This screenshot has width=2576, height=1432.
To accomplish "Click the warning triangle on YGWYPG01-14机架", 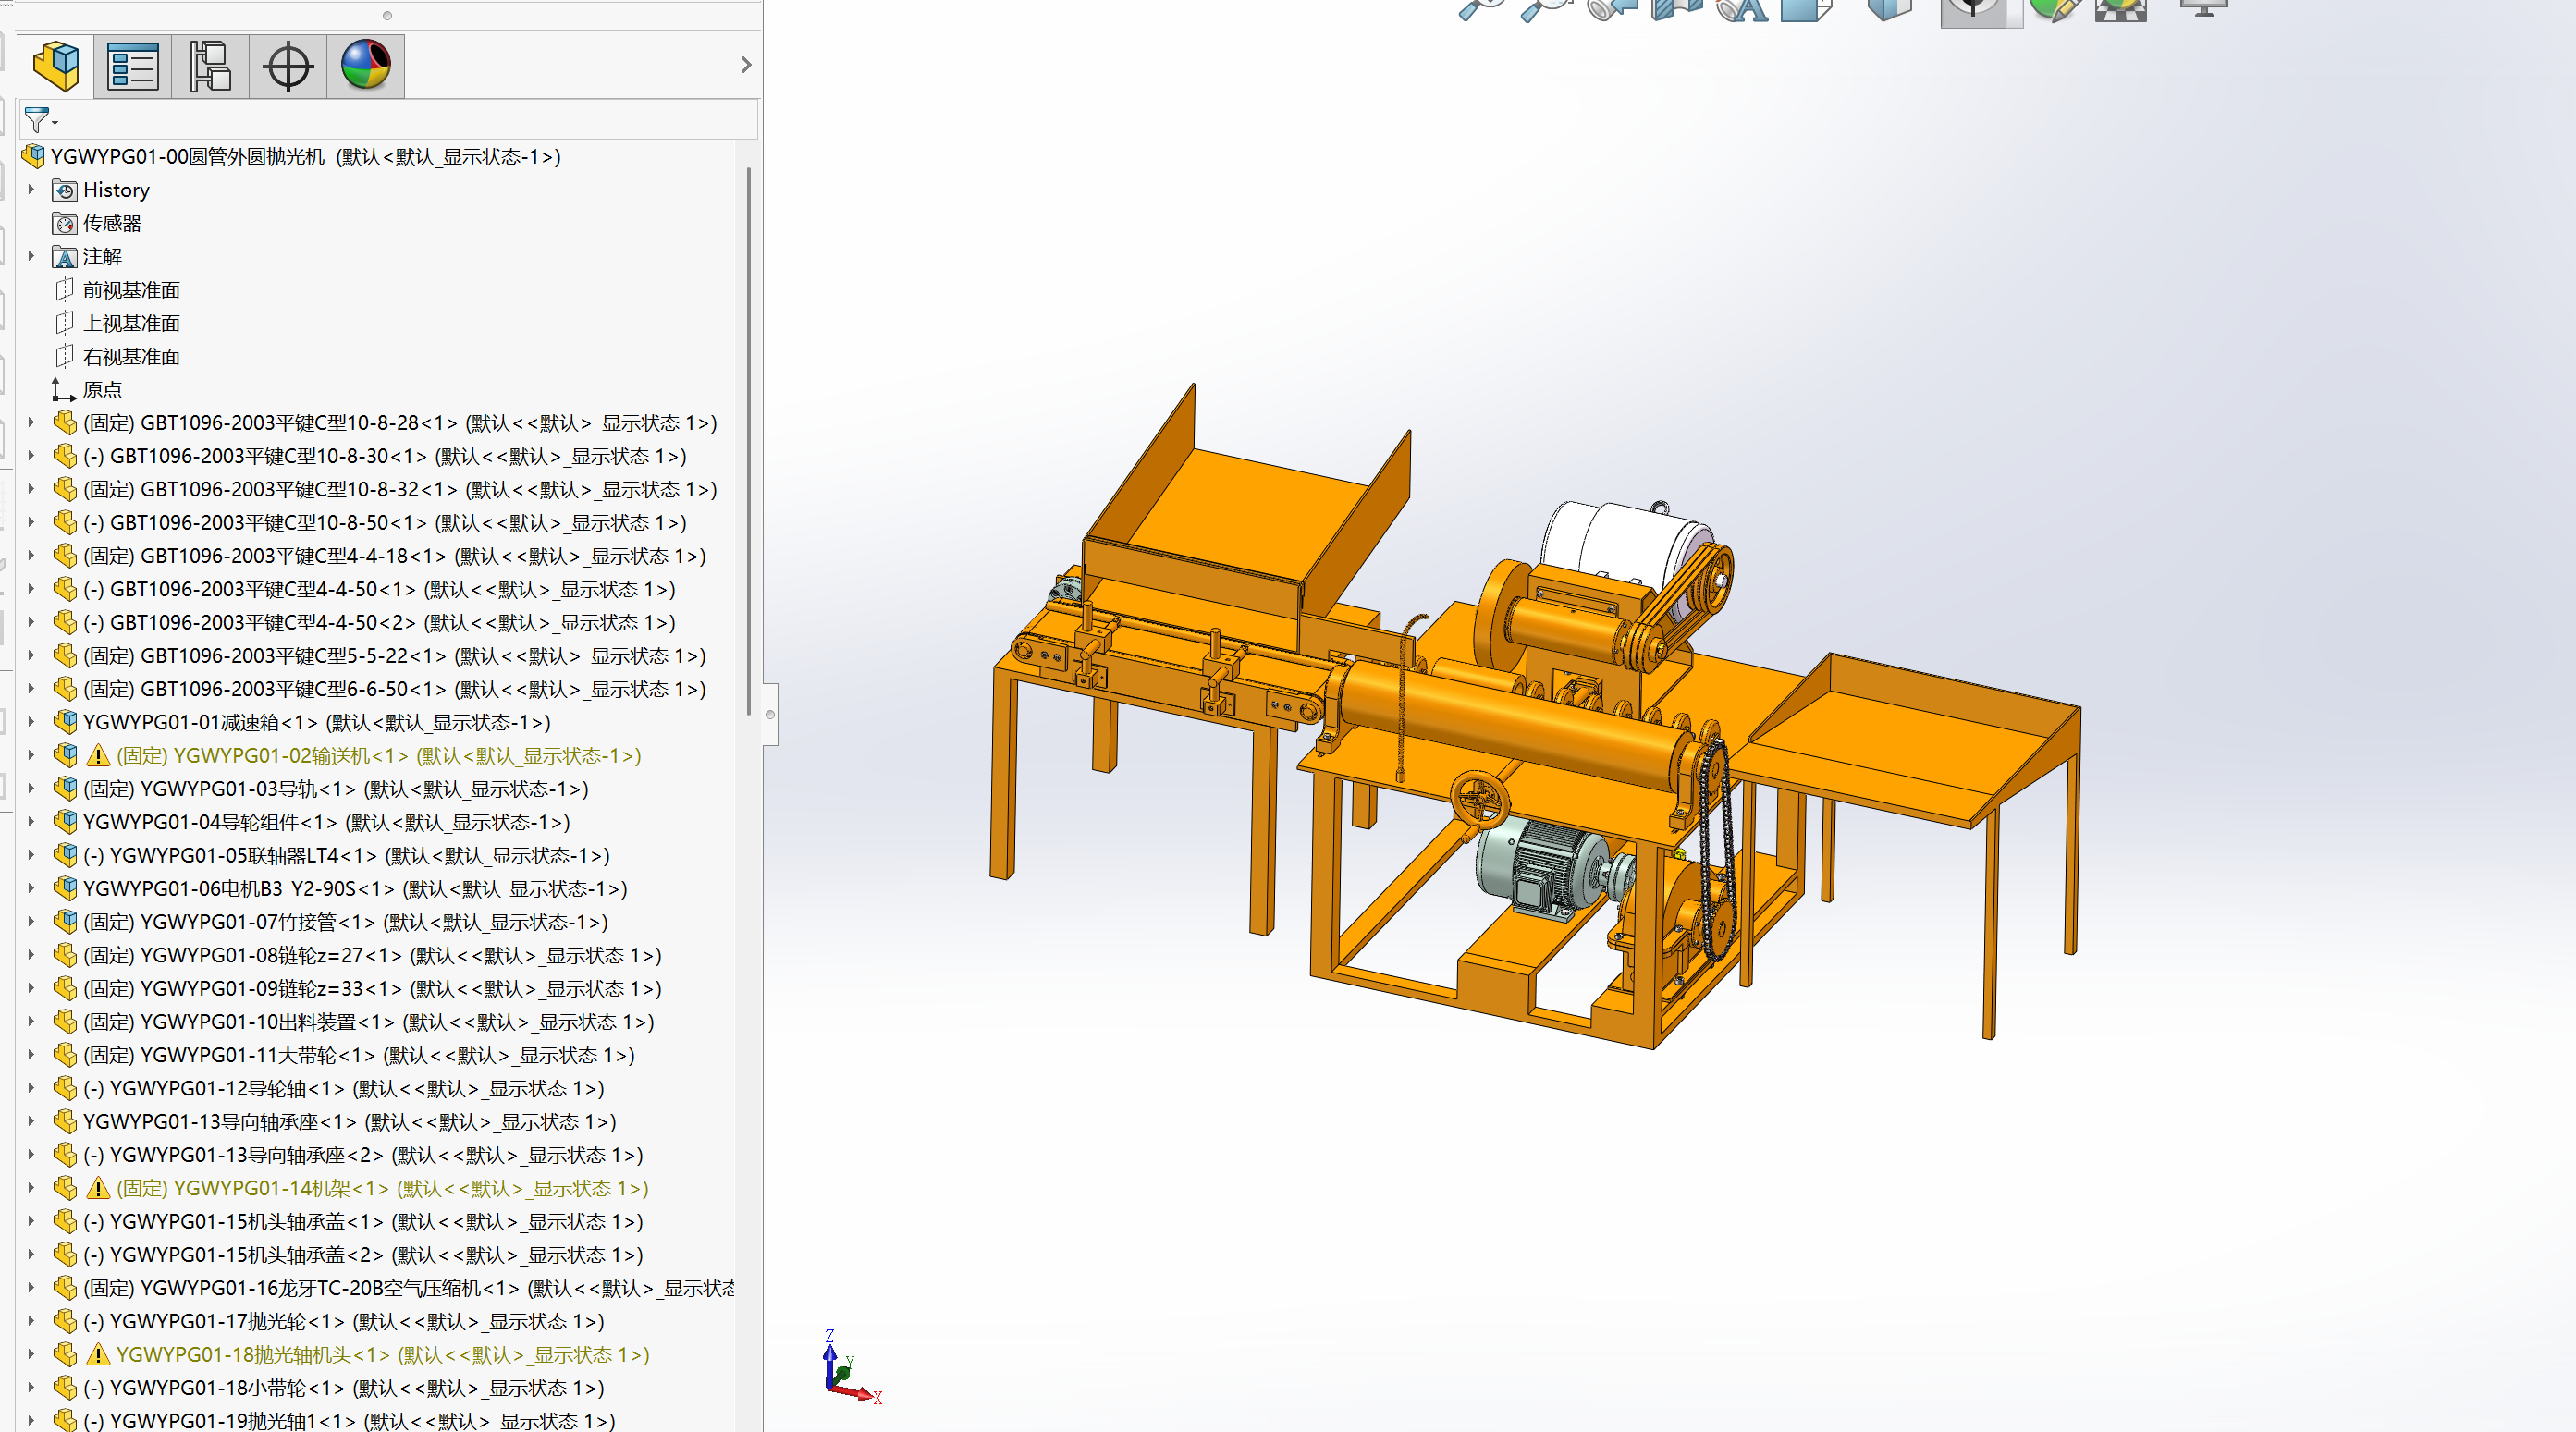I will point(98,1188).
